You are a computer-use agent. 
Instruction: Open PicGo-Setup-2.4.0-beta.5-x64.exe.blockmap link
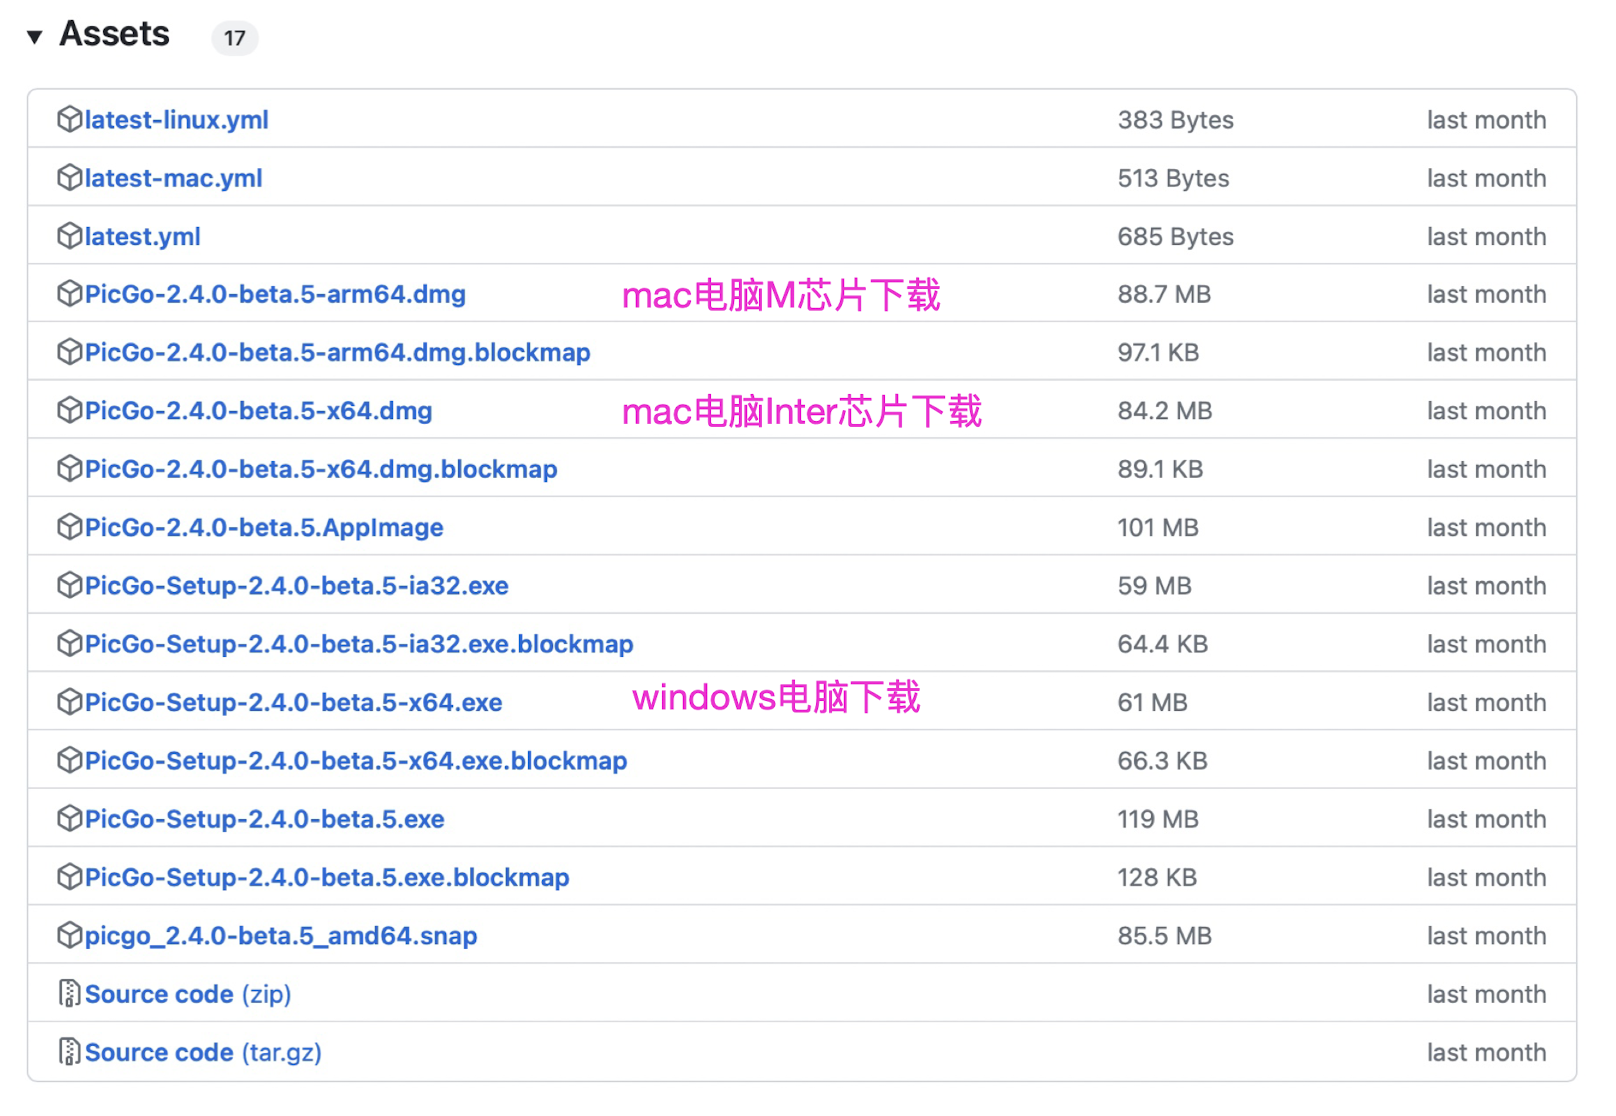tap(356, 761)
